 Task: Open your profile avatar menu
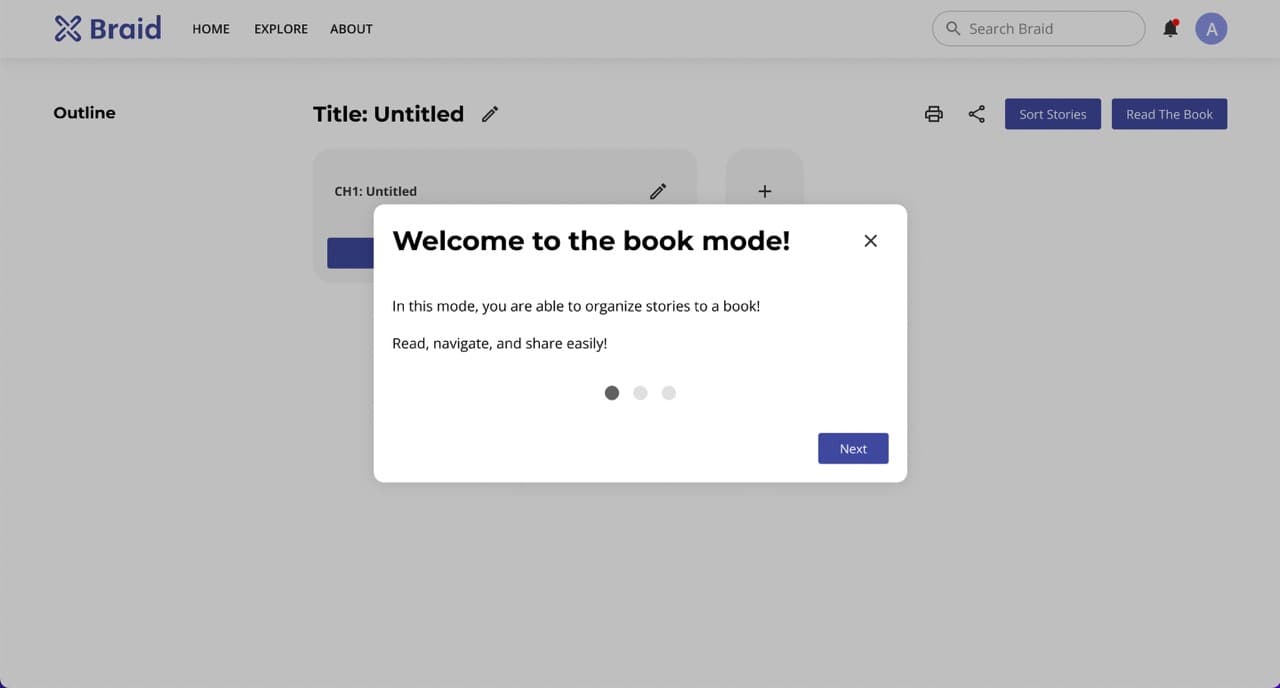pyautogui.click(x=1211, y=28)
